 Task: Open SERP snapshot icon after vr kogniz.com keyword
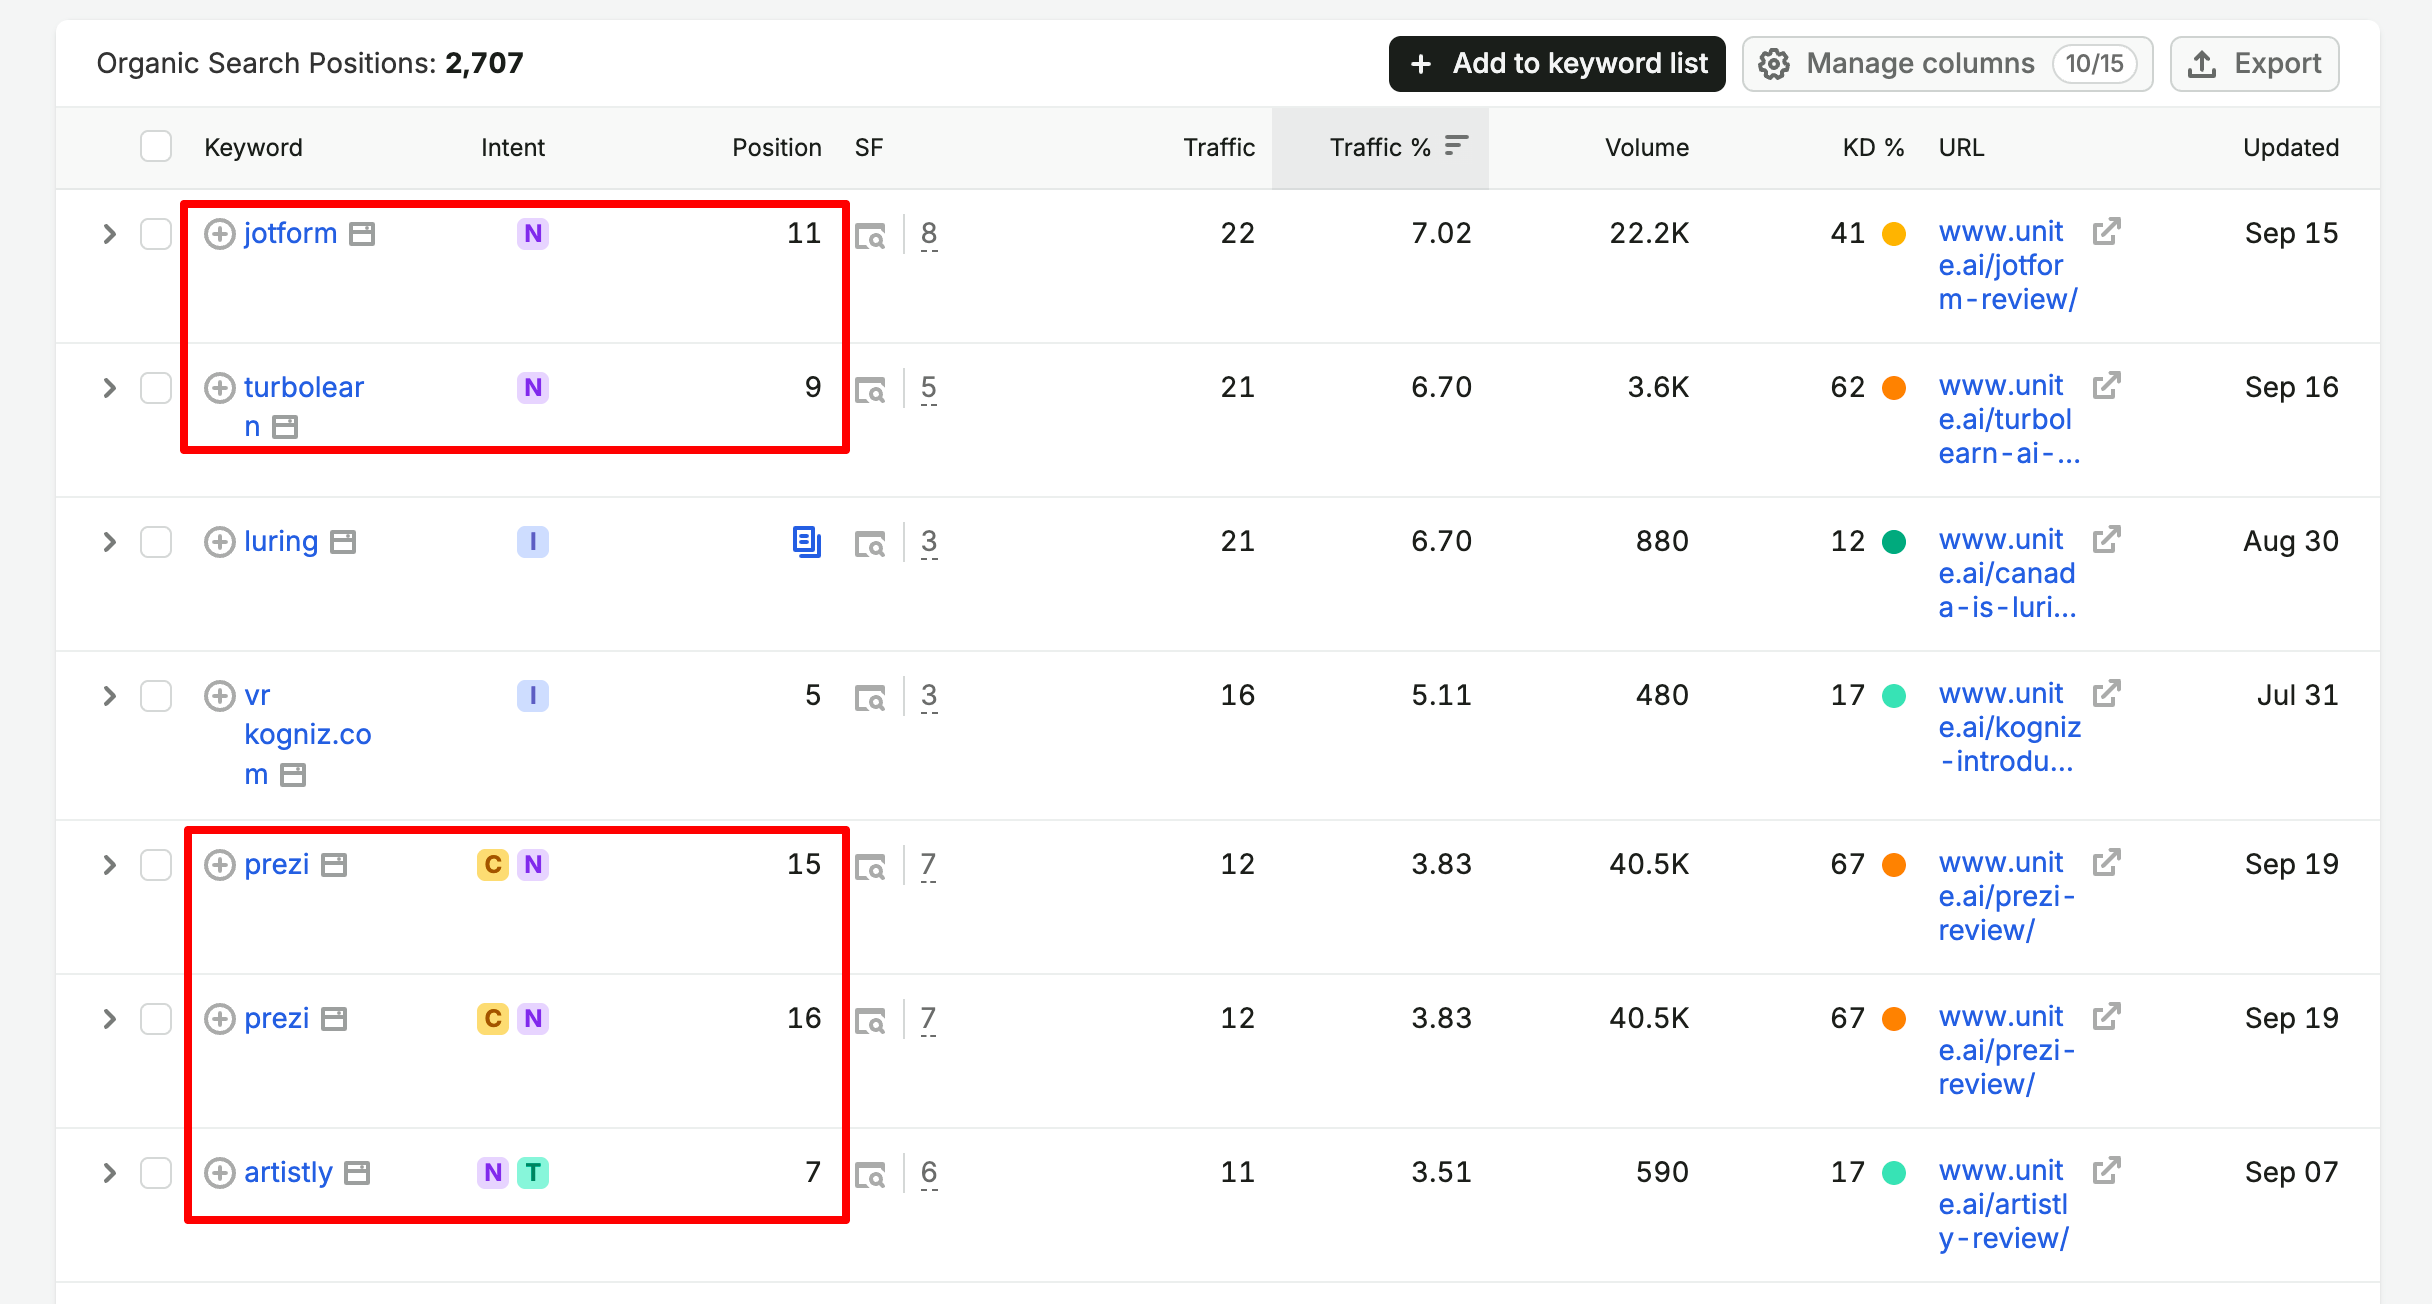293,775
